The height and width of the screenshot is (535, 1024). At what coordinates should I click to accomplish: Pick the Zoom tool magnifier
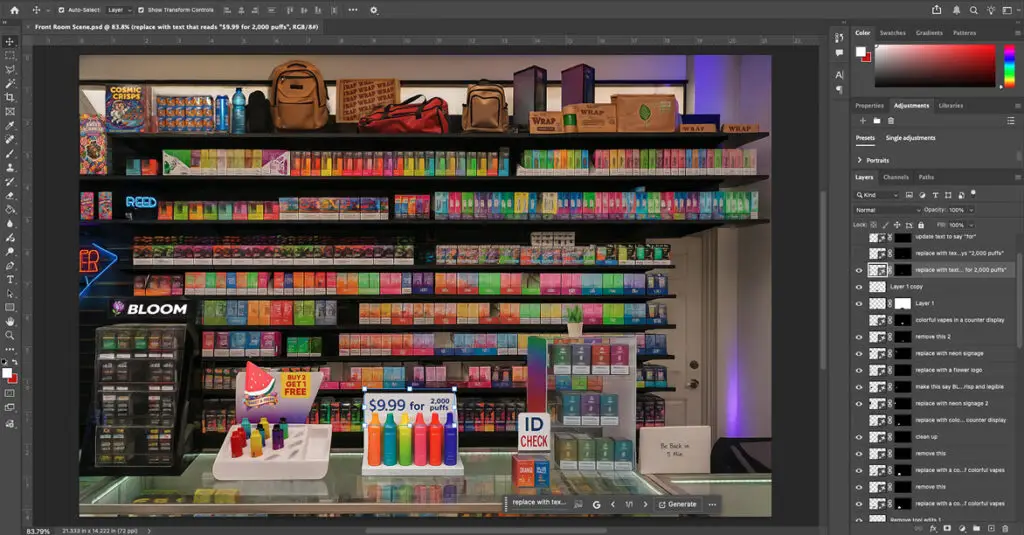(x=10, y=336)
